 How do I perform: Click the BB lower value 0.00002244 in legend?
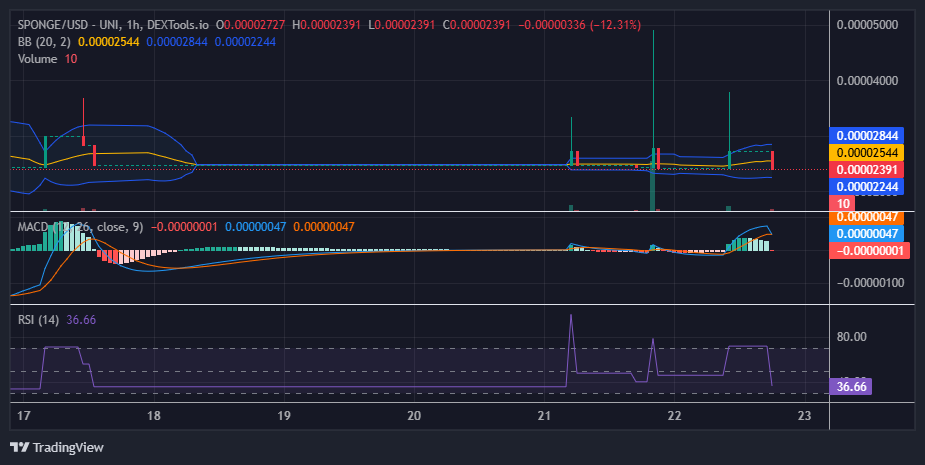point(245,42)
